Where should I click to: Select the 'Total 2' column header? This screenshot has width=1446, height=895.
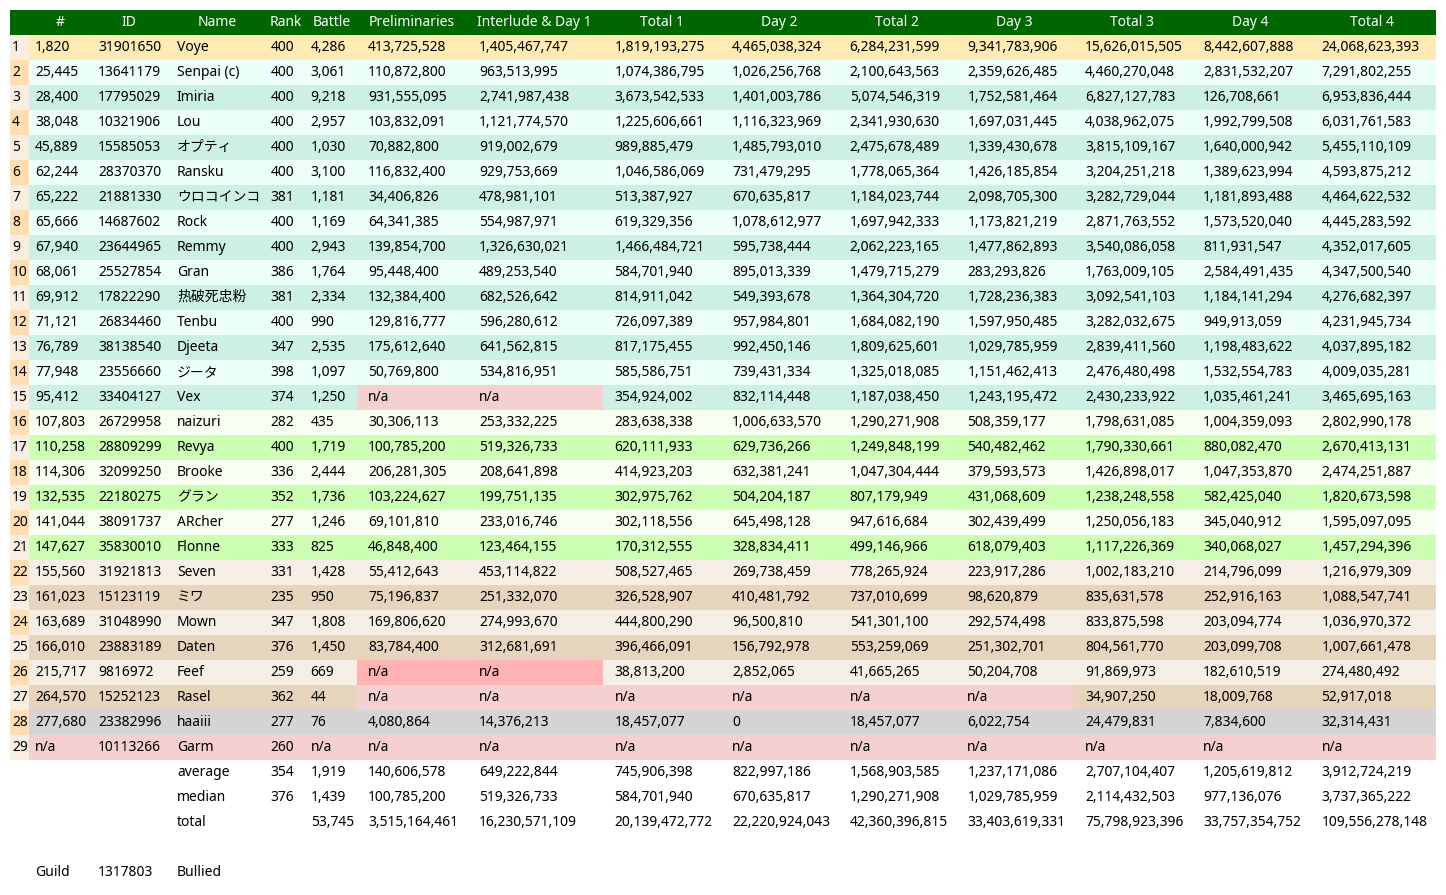pyautogui.click(x=896, y=21)
